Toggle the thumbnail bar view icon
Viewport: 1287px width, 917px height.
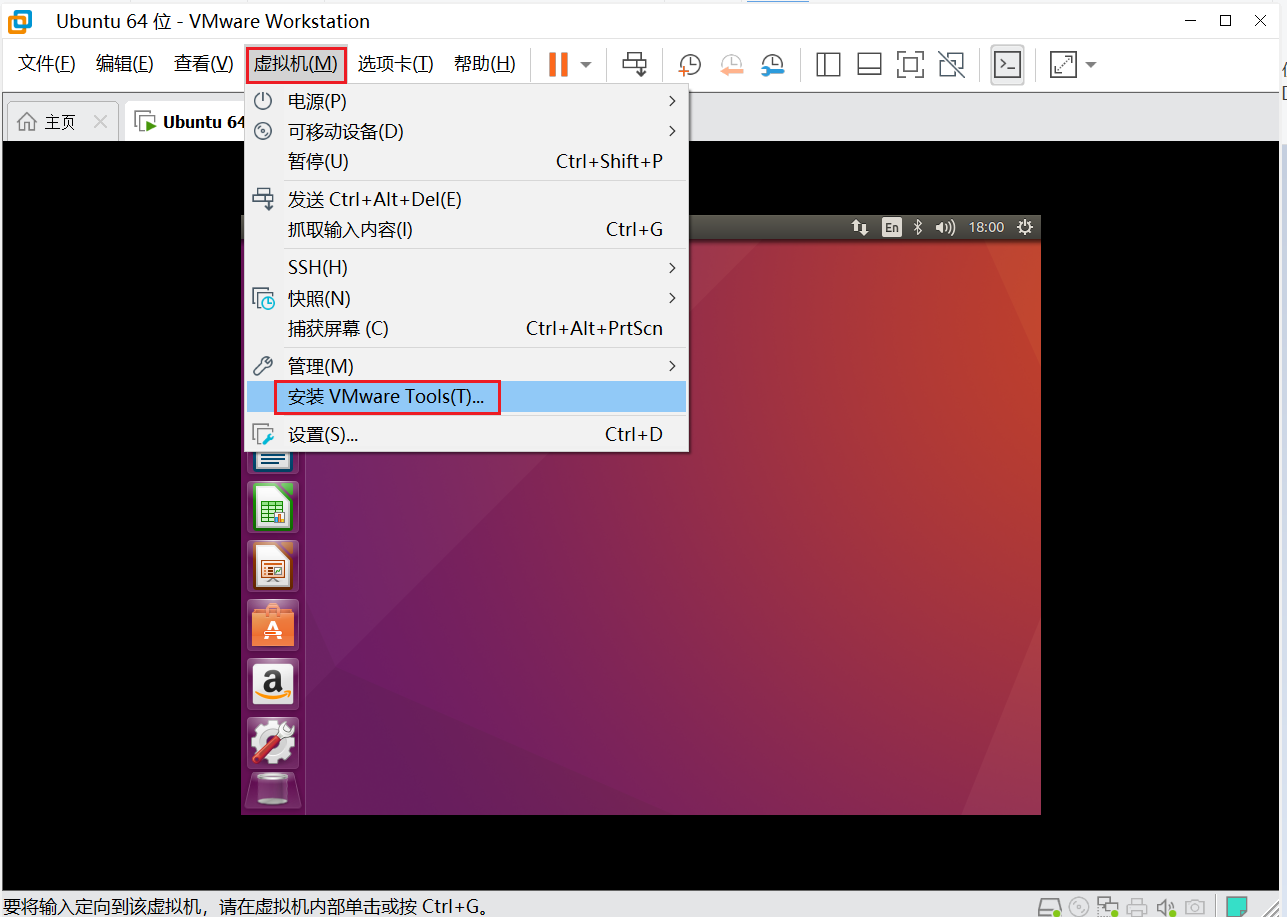point(869,65)
